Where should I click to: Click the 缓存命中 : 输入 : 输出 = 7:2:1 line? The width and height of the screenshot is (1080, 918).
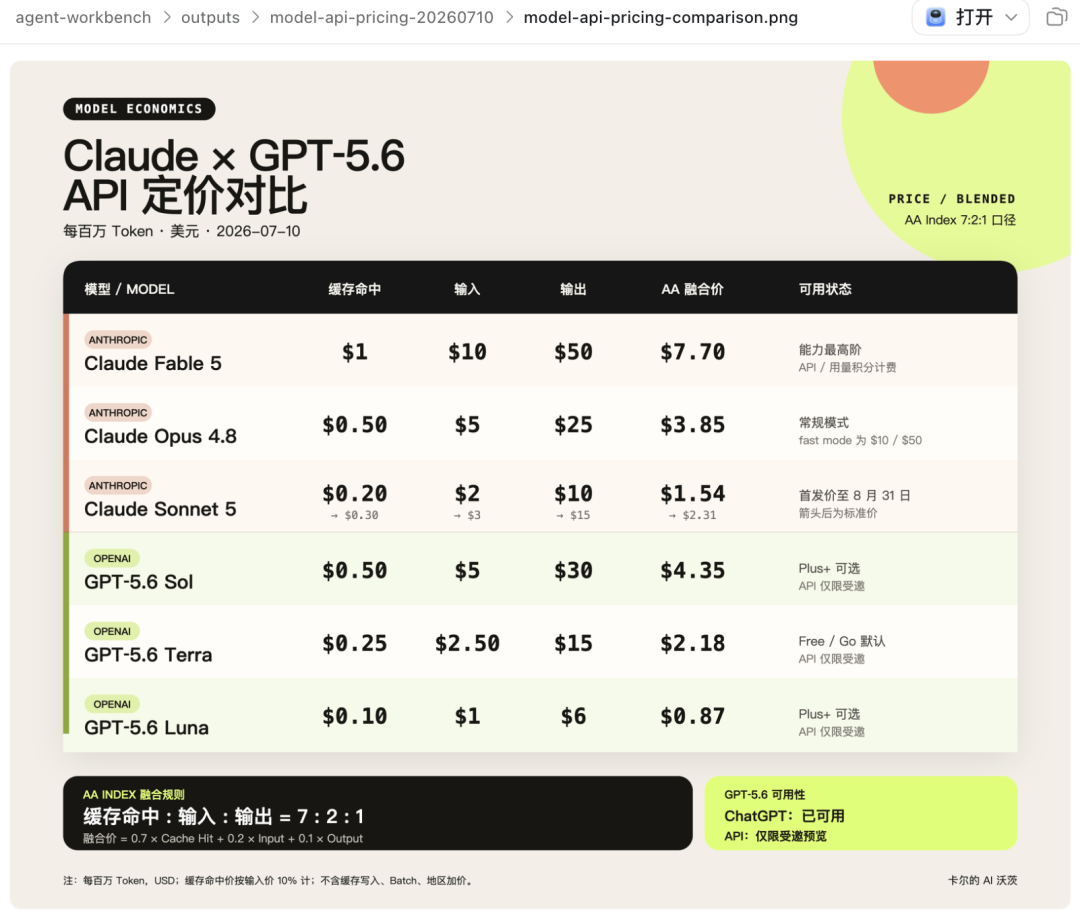click(223, 817)
